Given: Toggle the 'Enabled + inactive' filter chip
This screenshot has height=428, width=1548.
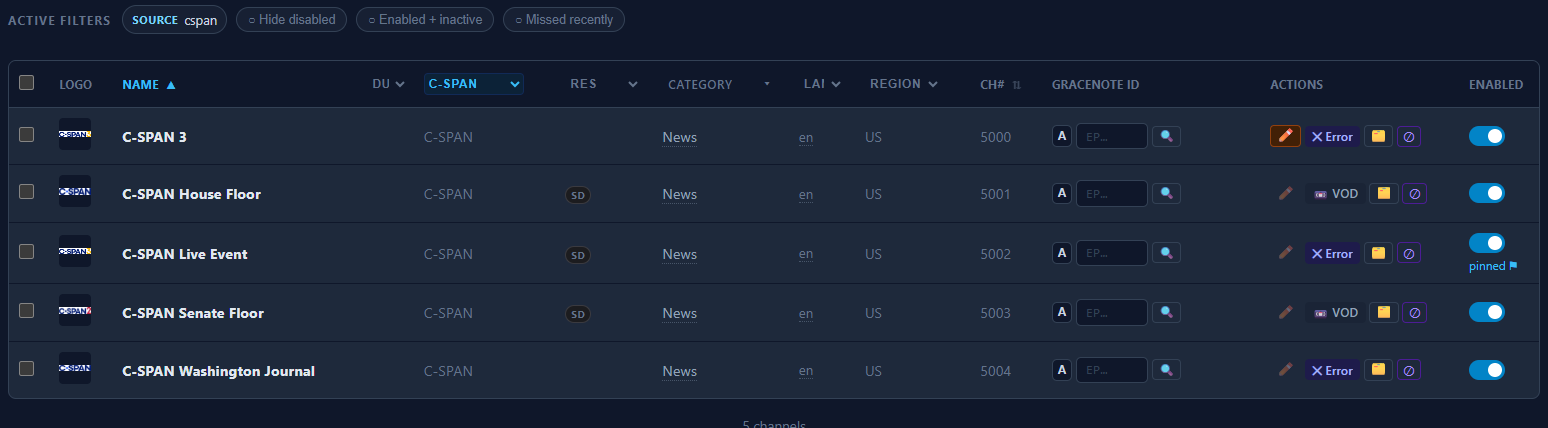Looking at the screenshot, I should click(425, 20).
